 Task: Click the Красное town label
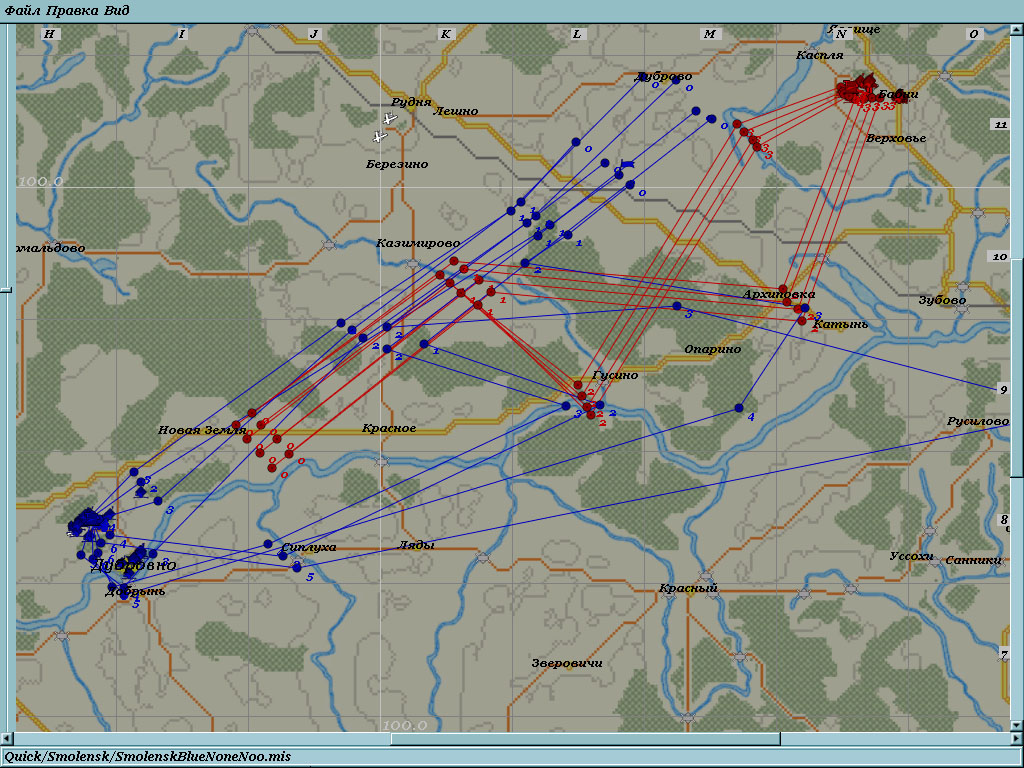[x=389, y=428]
